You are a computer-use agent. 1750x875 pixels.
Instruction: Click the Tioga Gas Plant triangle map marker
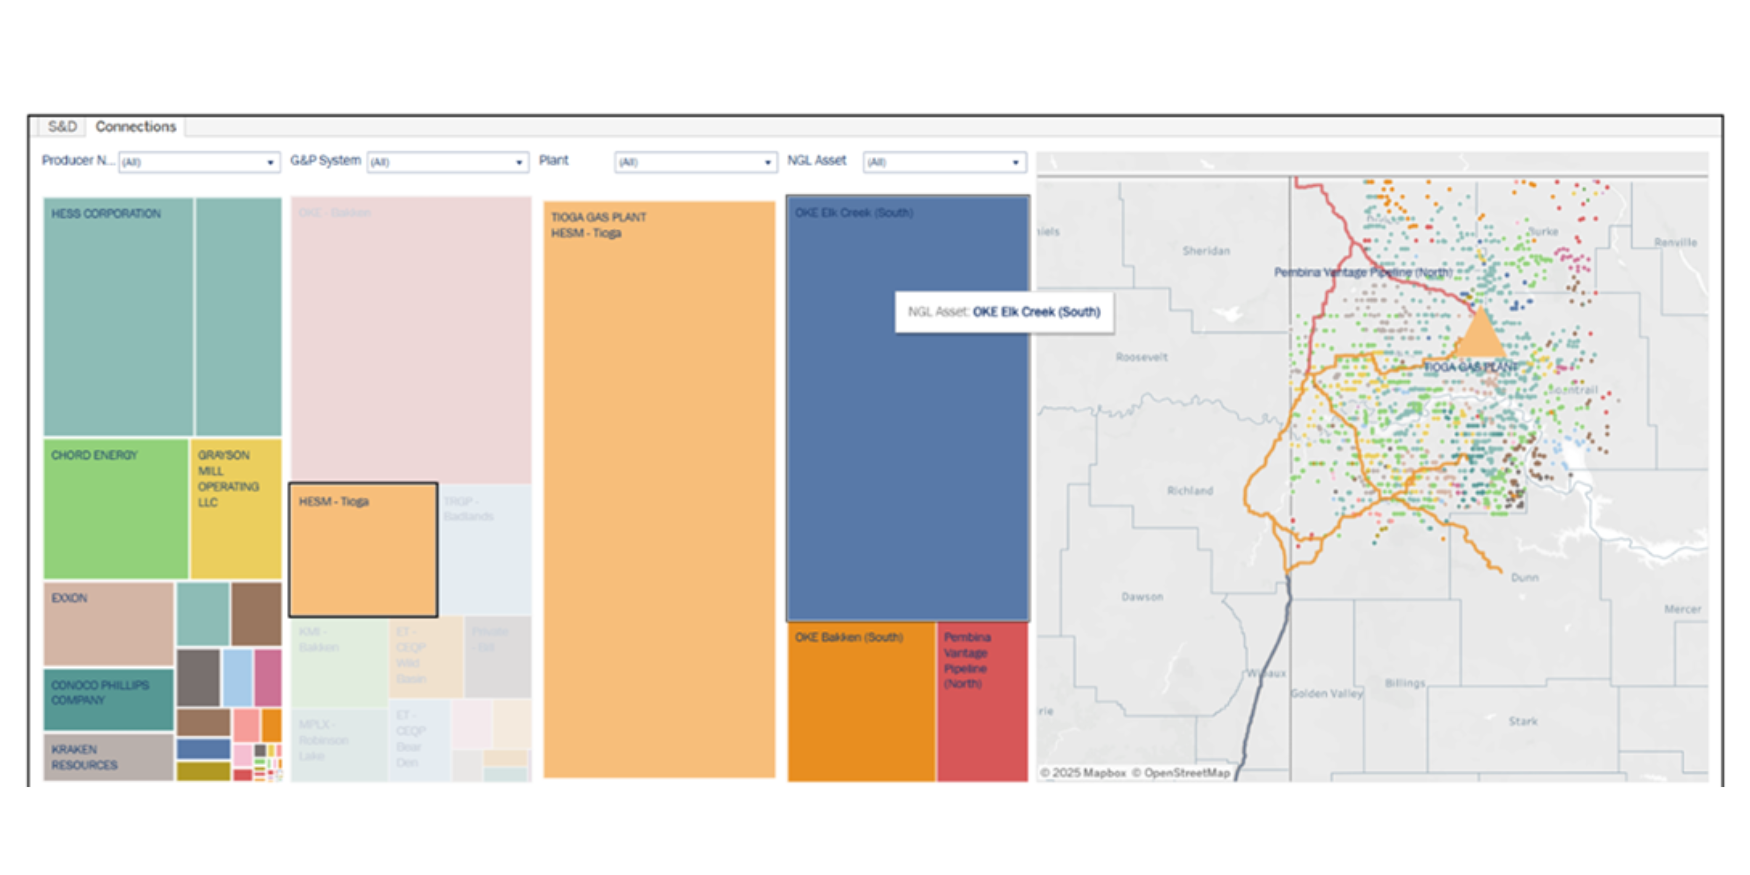(x=1479, y=335)
